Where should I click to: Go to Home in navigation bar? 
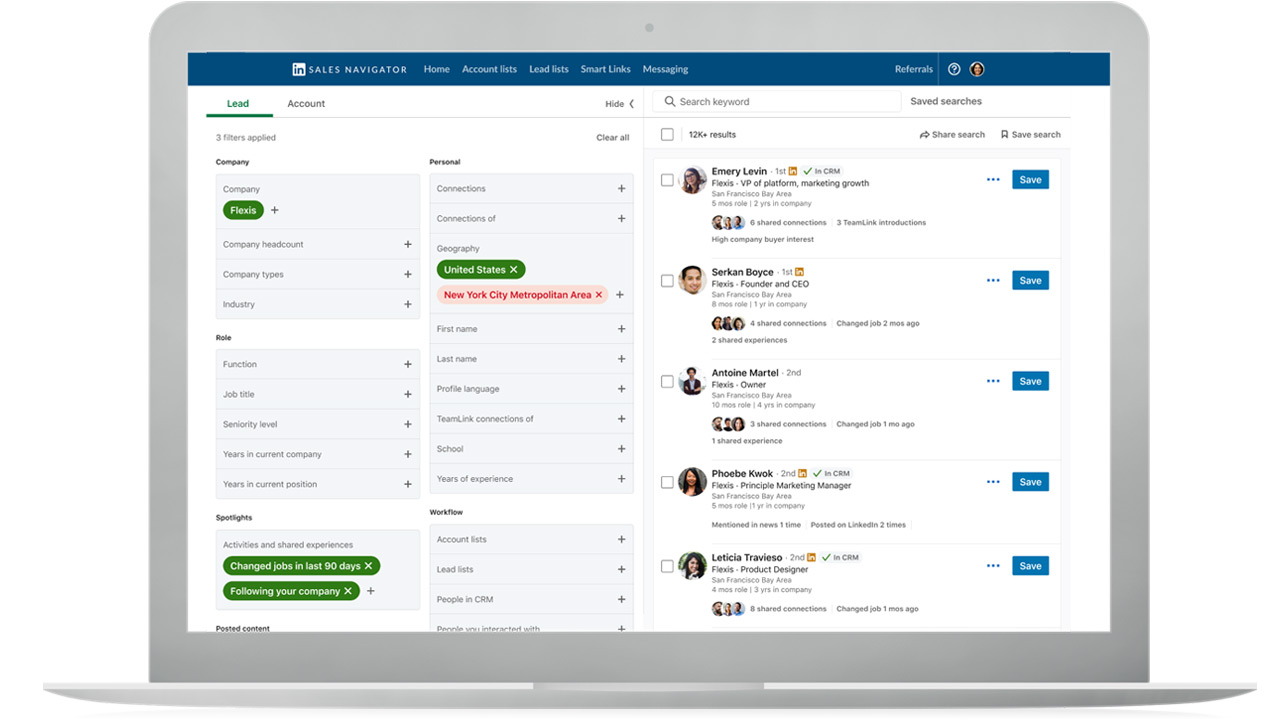pyautogui.click(x=436, y=69)
